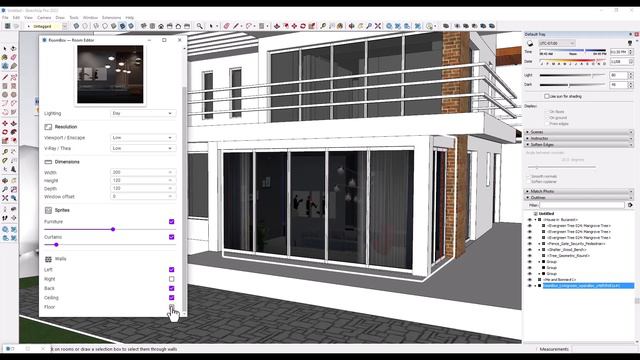The image size is (640, 360).
Task: Toggle the Furniture sprites checkbox
Action: tap(171, 222)
